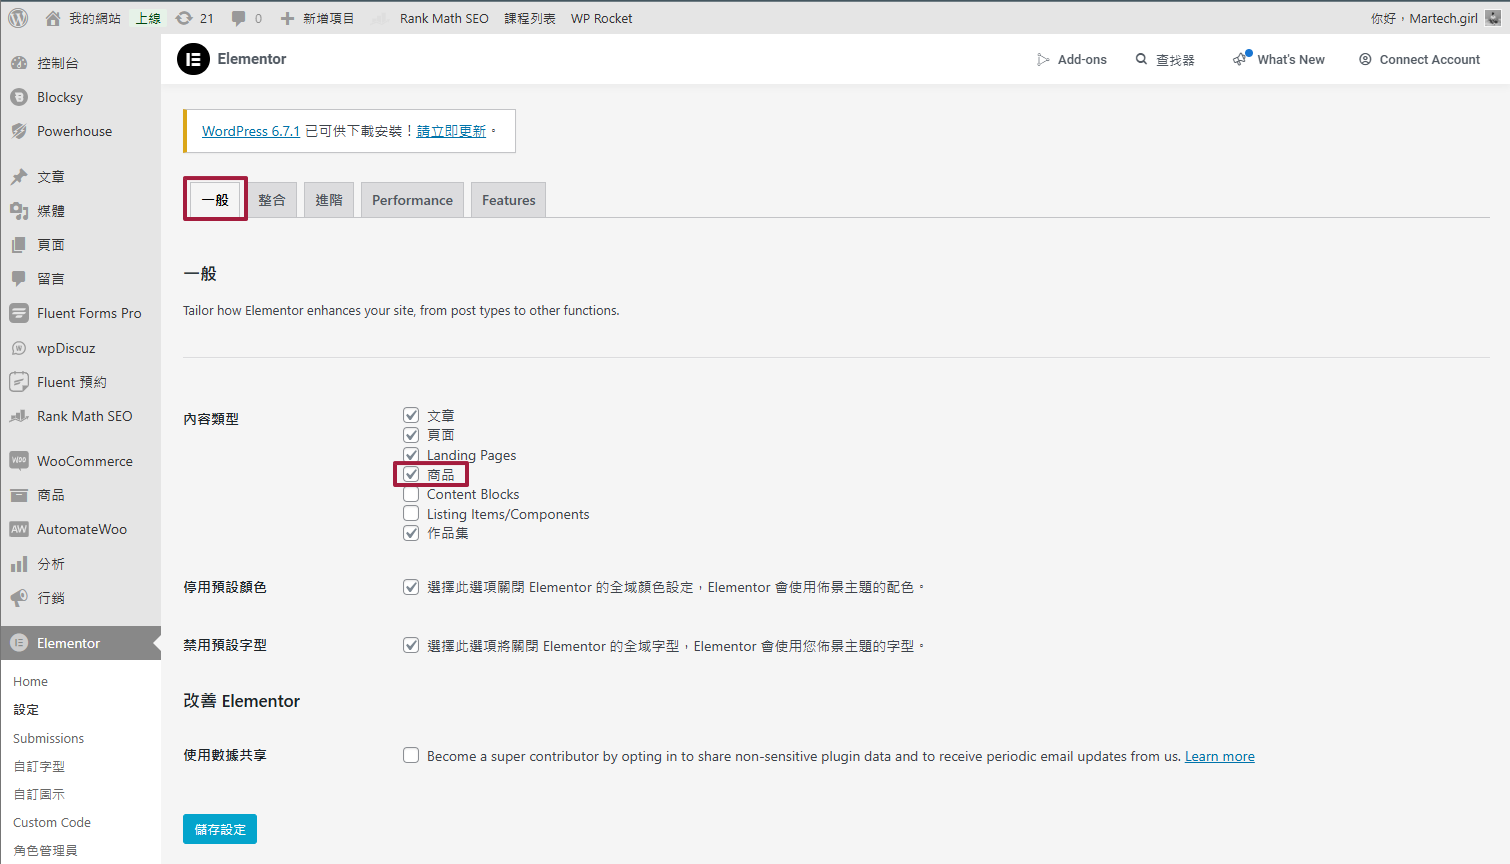Select the WooCommerce icon in the sidebar
Screen dimensions: 1510x864
tap(20, 460)
